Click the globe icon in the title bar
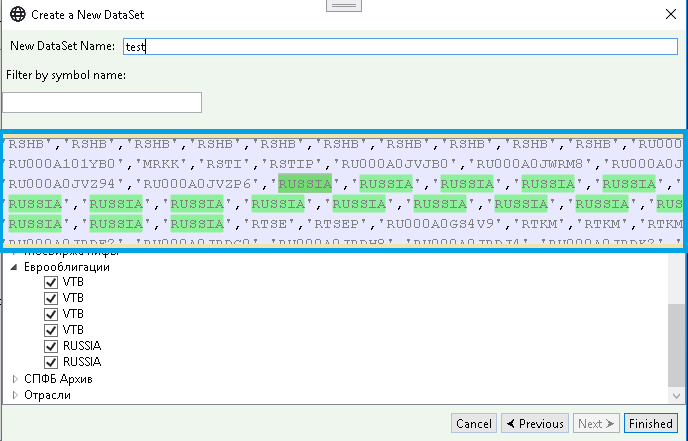This screenshot has width=688, height=441. tap(18, 14)
